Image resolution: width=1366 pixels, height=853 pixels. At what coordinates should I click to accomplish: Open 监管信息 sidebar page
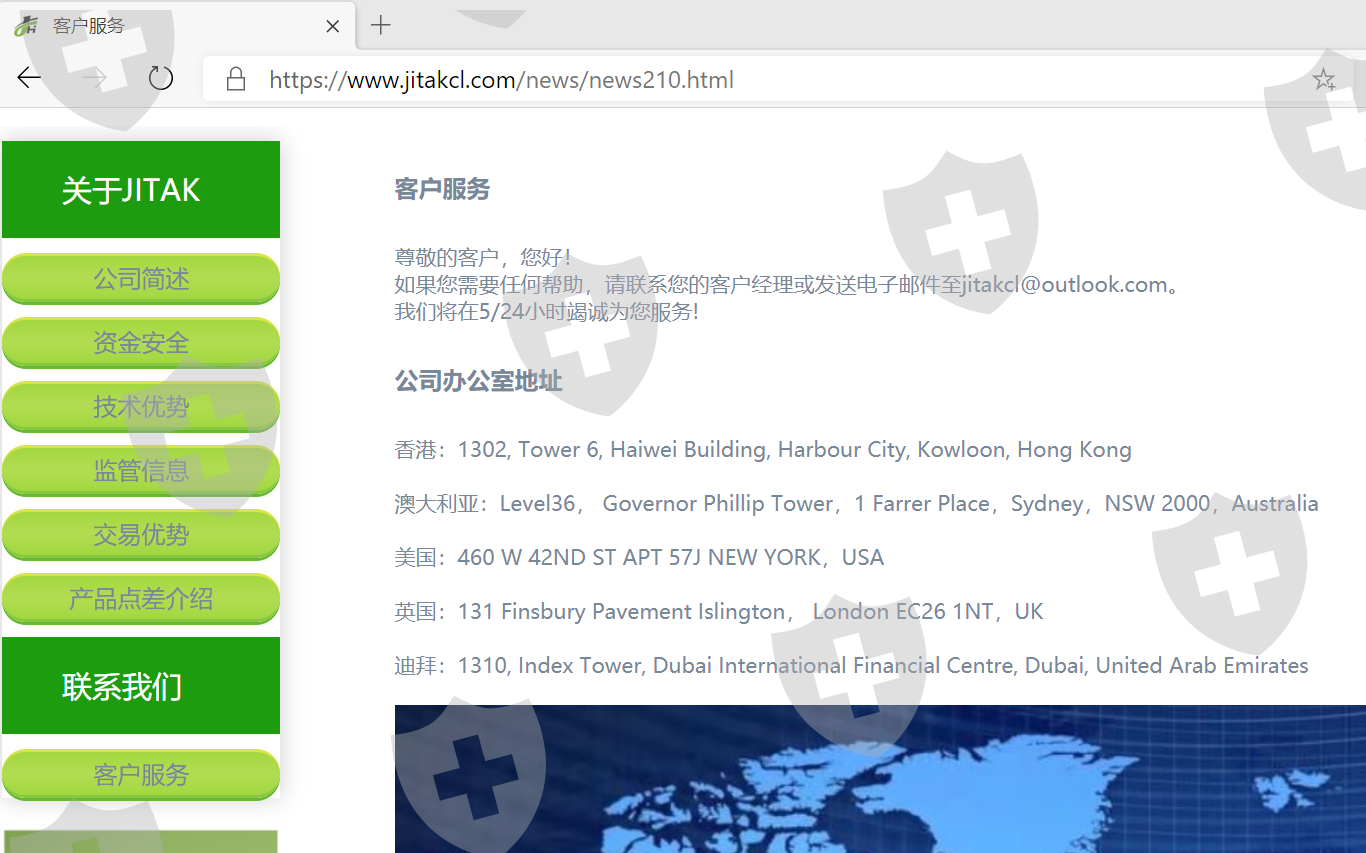[x=141, y=471]
